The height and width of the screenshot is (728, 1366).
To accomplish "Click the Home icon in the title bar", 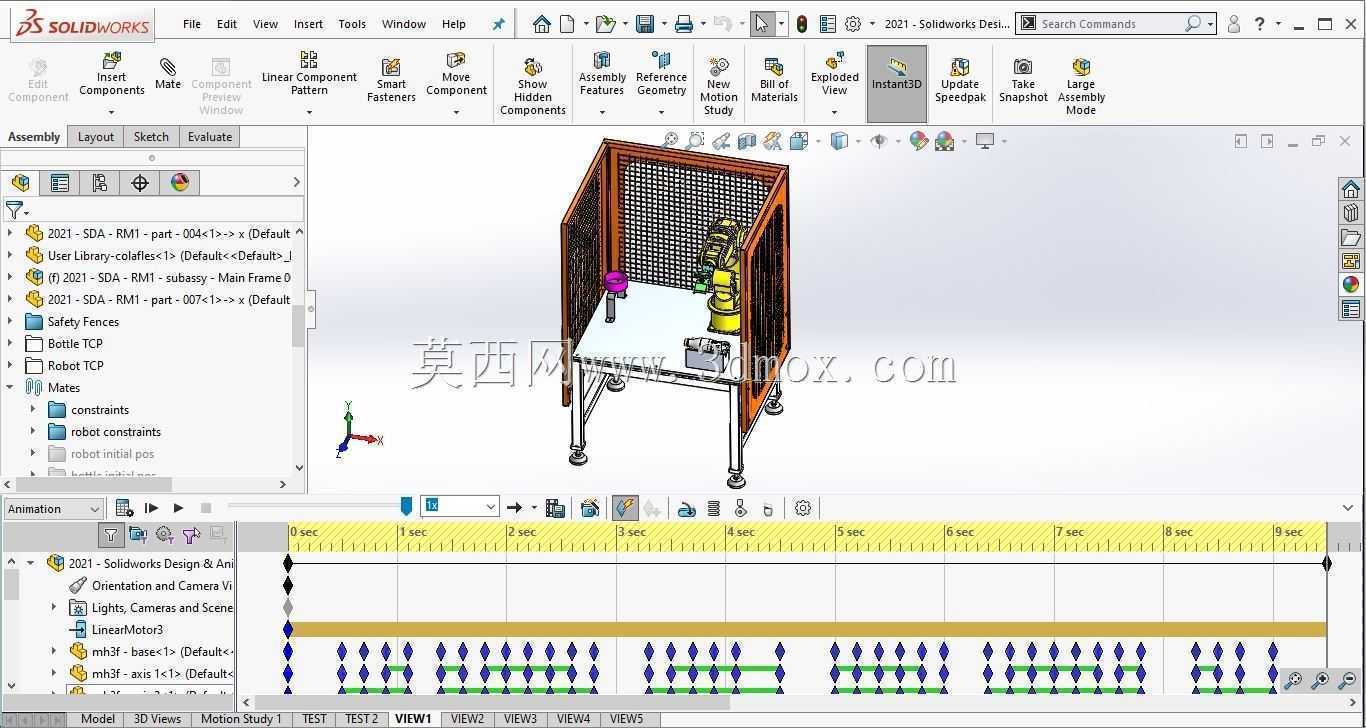I will pos(541,24).
